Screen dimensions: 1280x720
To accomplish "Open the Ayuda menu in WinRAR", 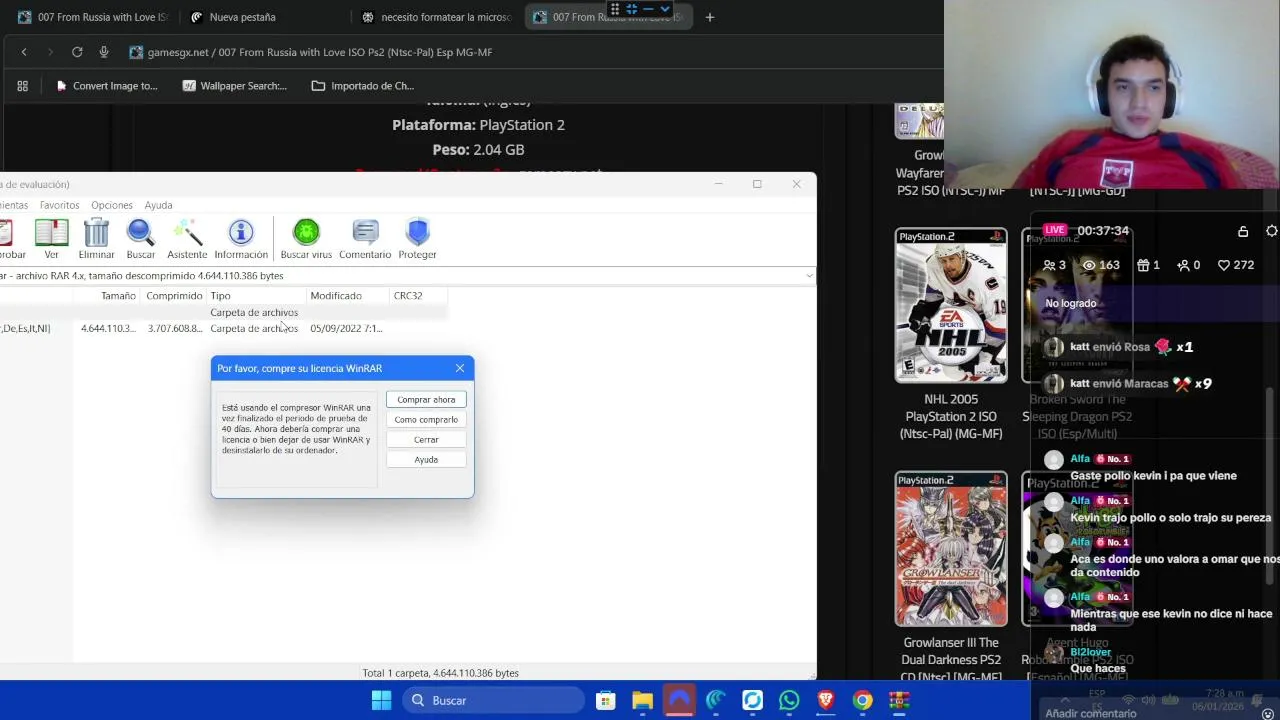I will [158, 205].
